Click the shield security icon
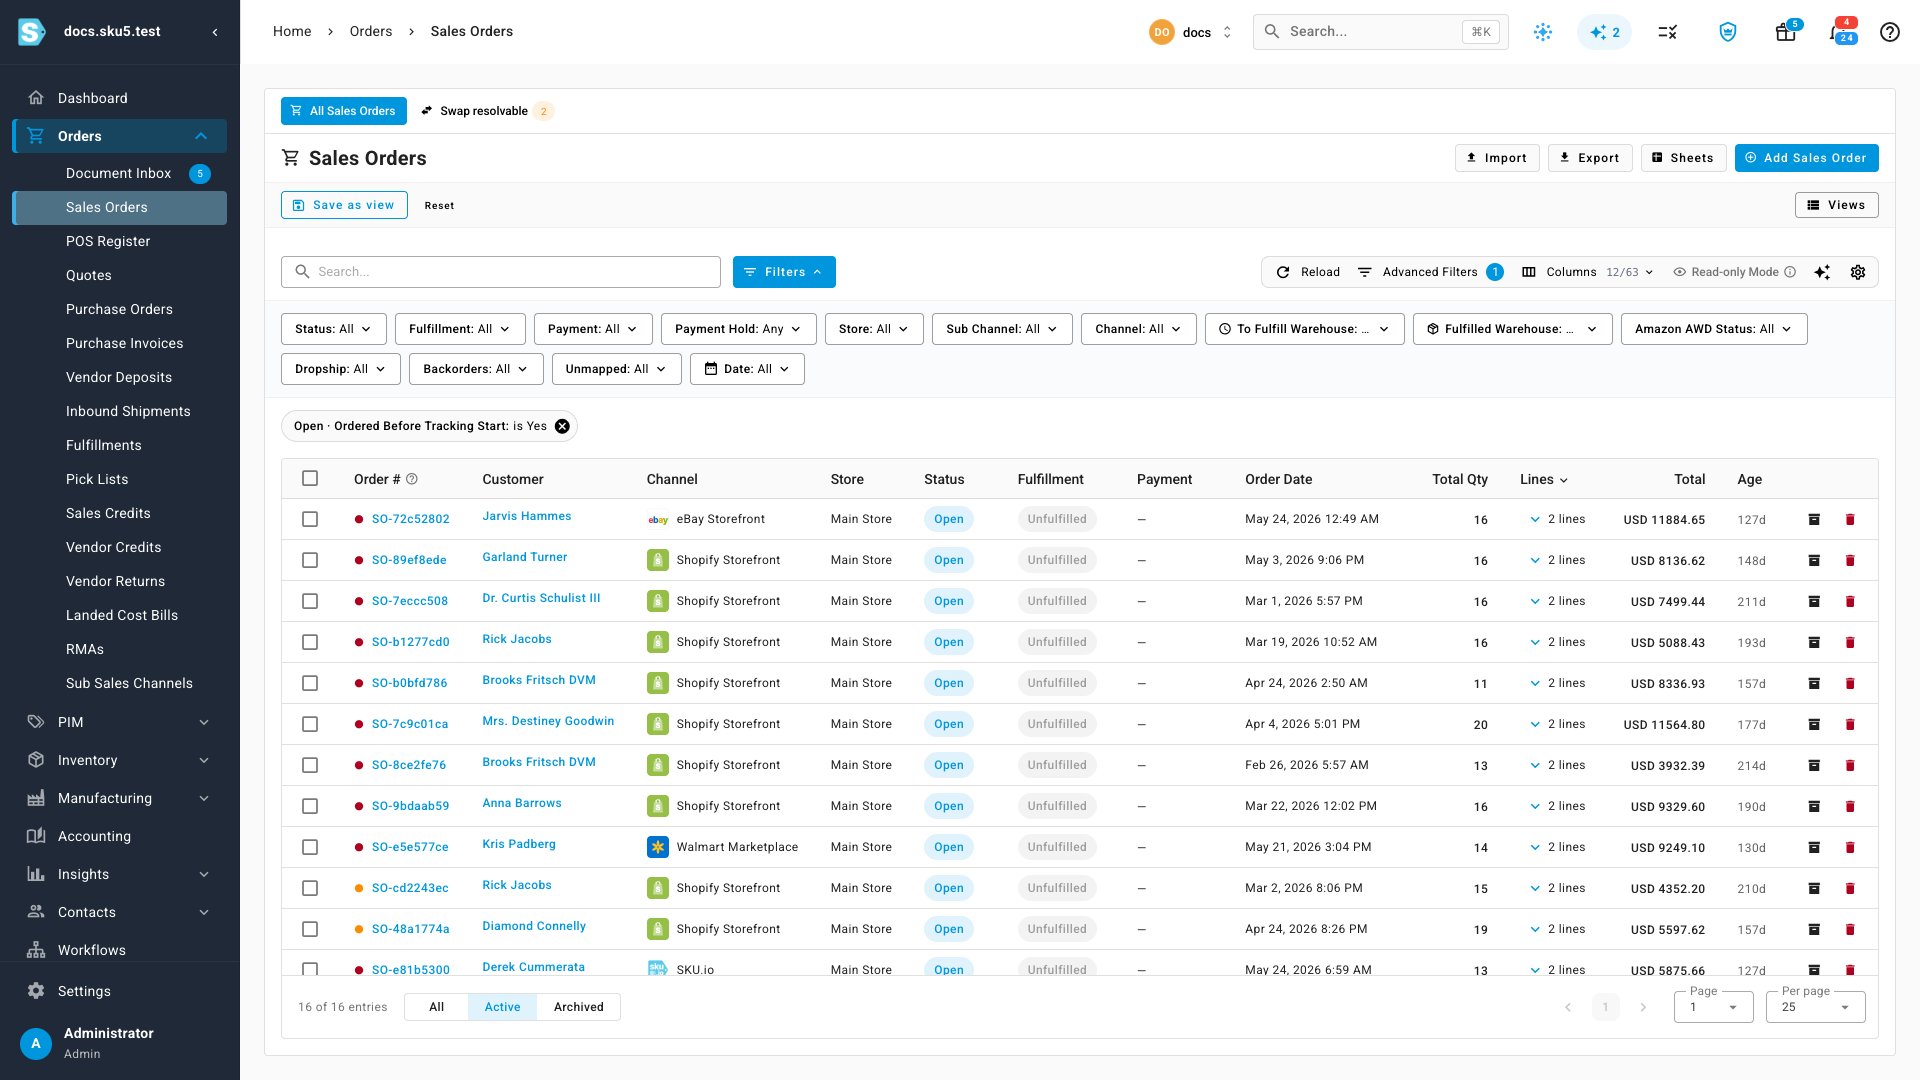This screenshot has width=1920, height=1080. point(1728,32)
